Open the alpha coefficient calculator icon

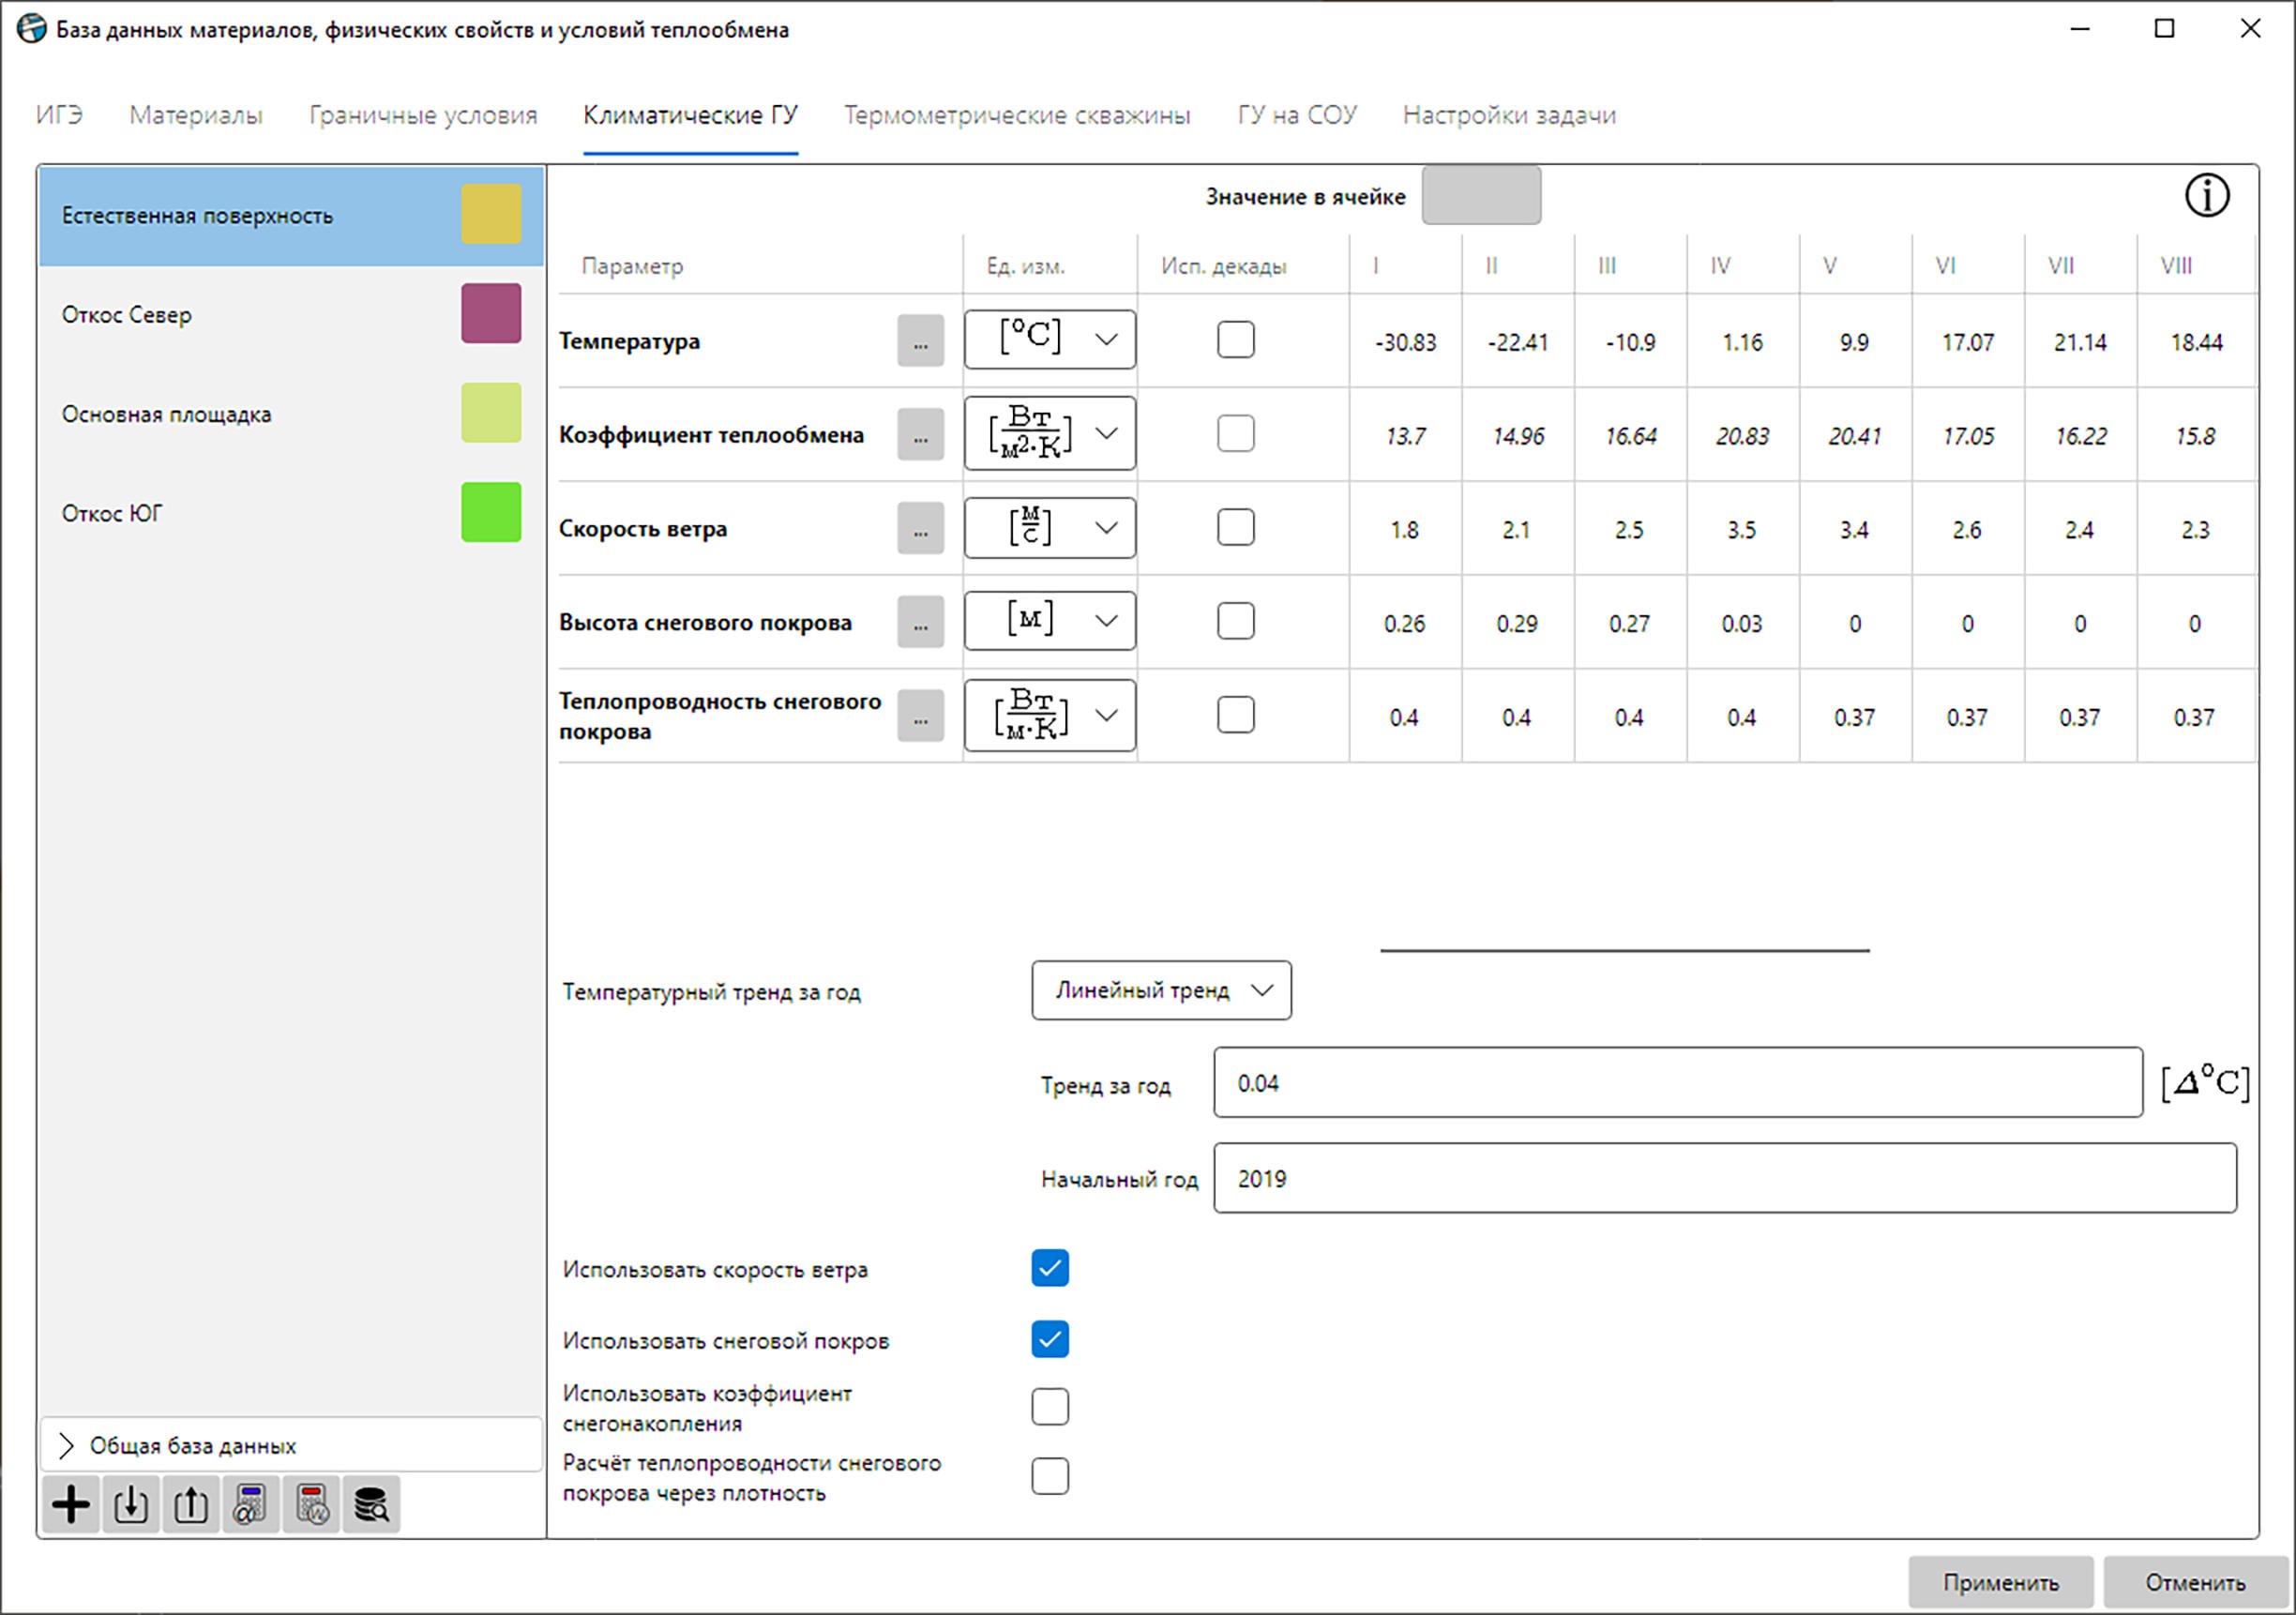click(250, 1504)
